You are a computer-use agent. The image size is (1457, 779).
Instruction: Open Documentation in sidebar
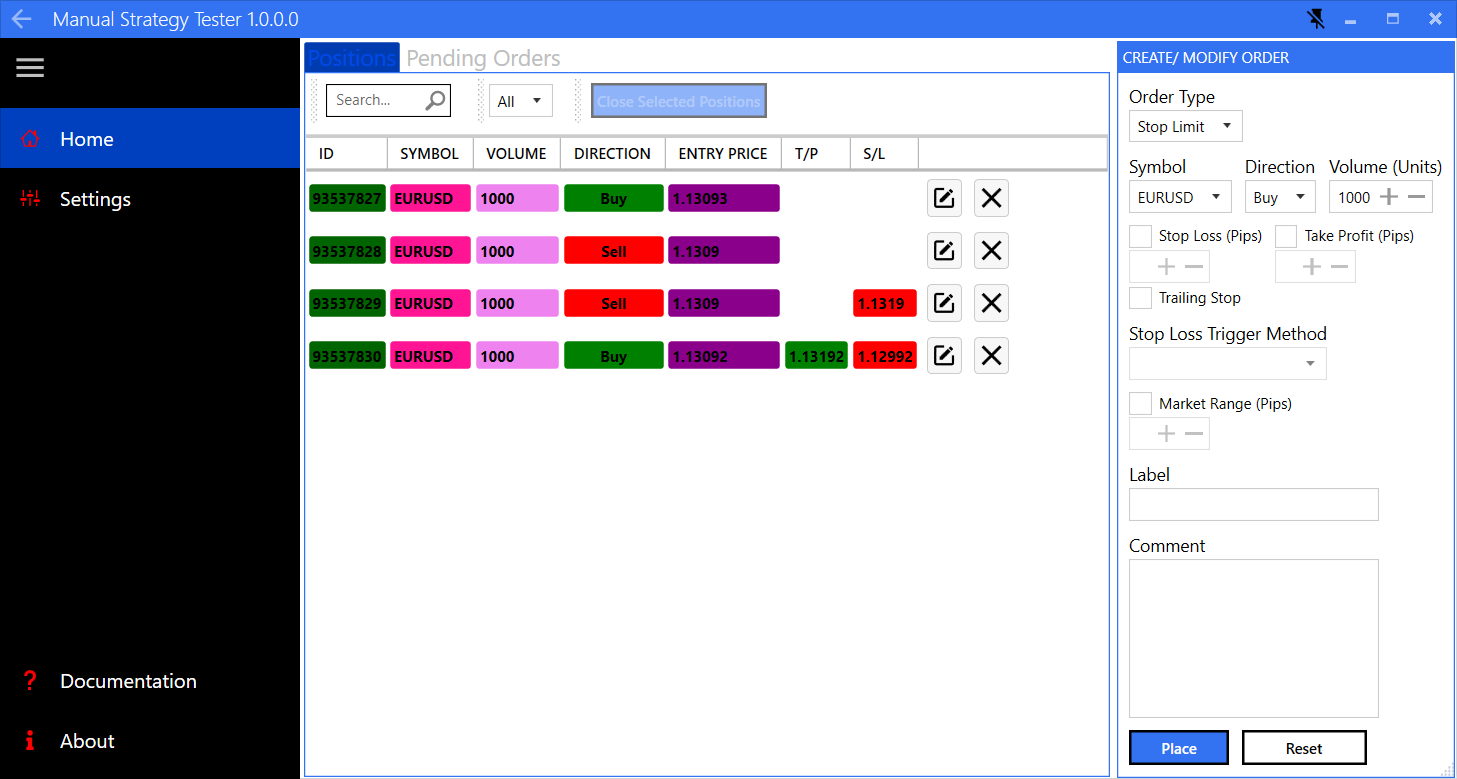150,681
